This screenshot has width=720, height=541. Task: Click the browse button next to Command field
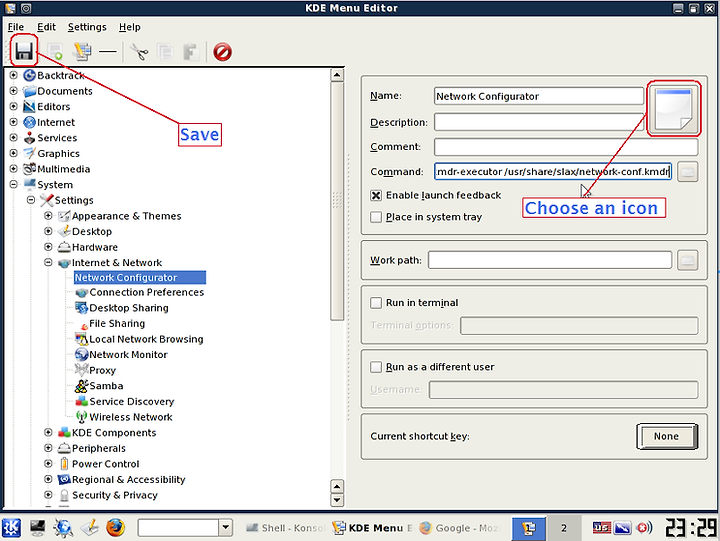[x=687, y=172]
